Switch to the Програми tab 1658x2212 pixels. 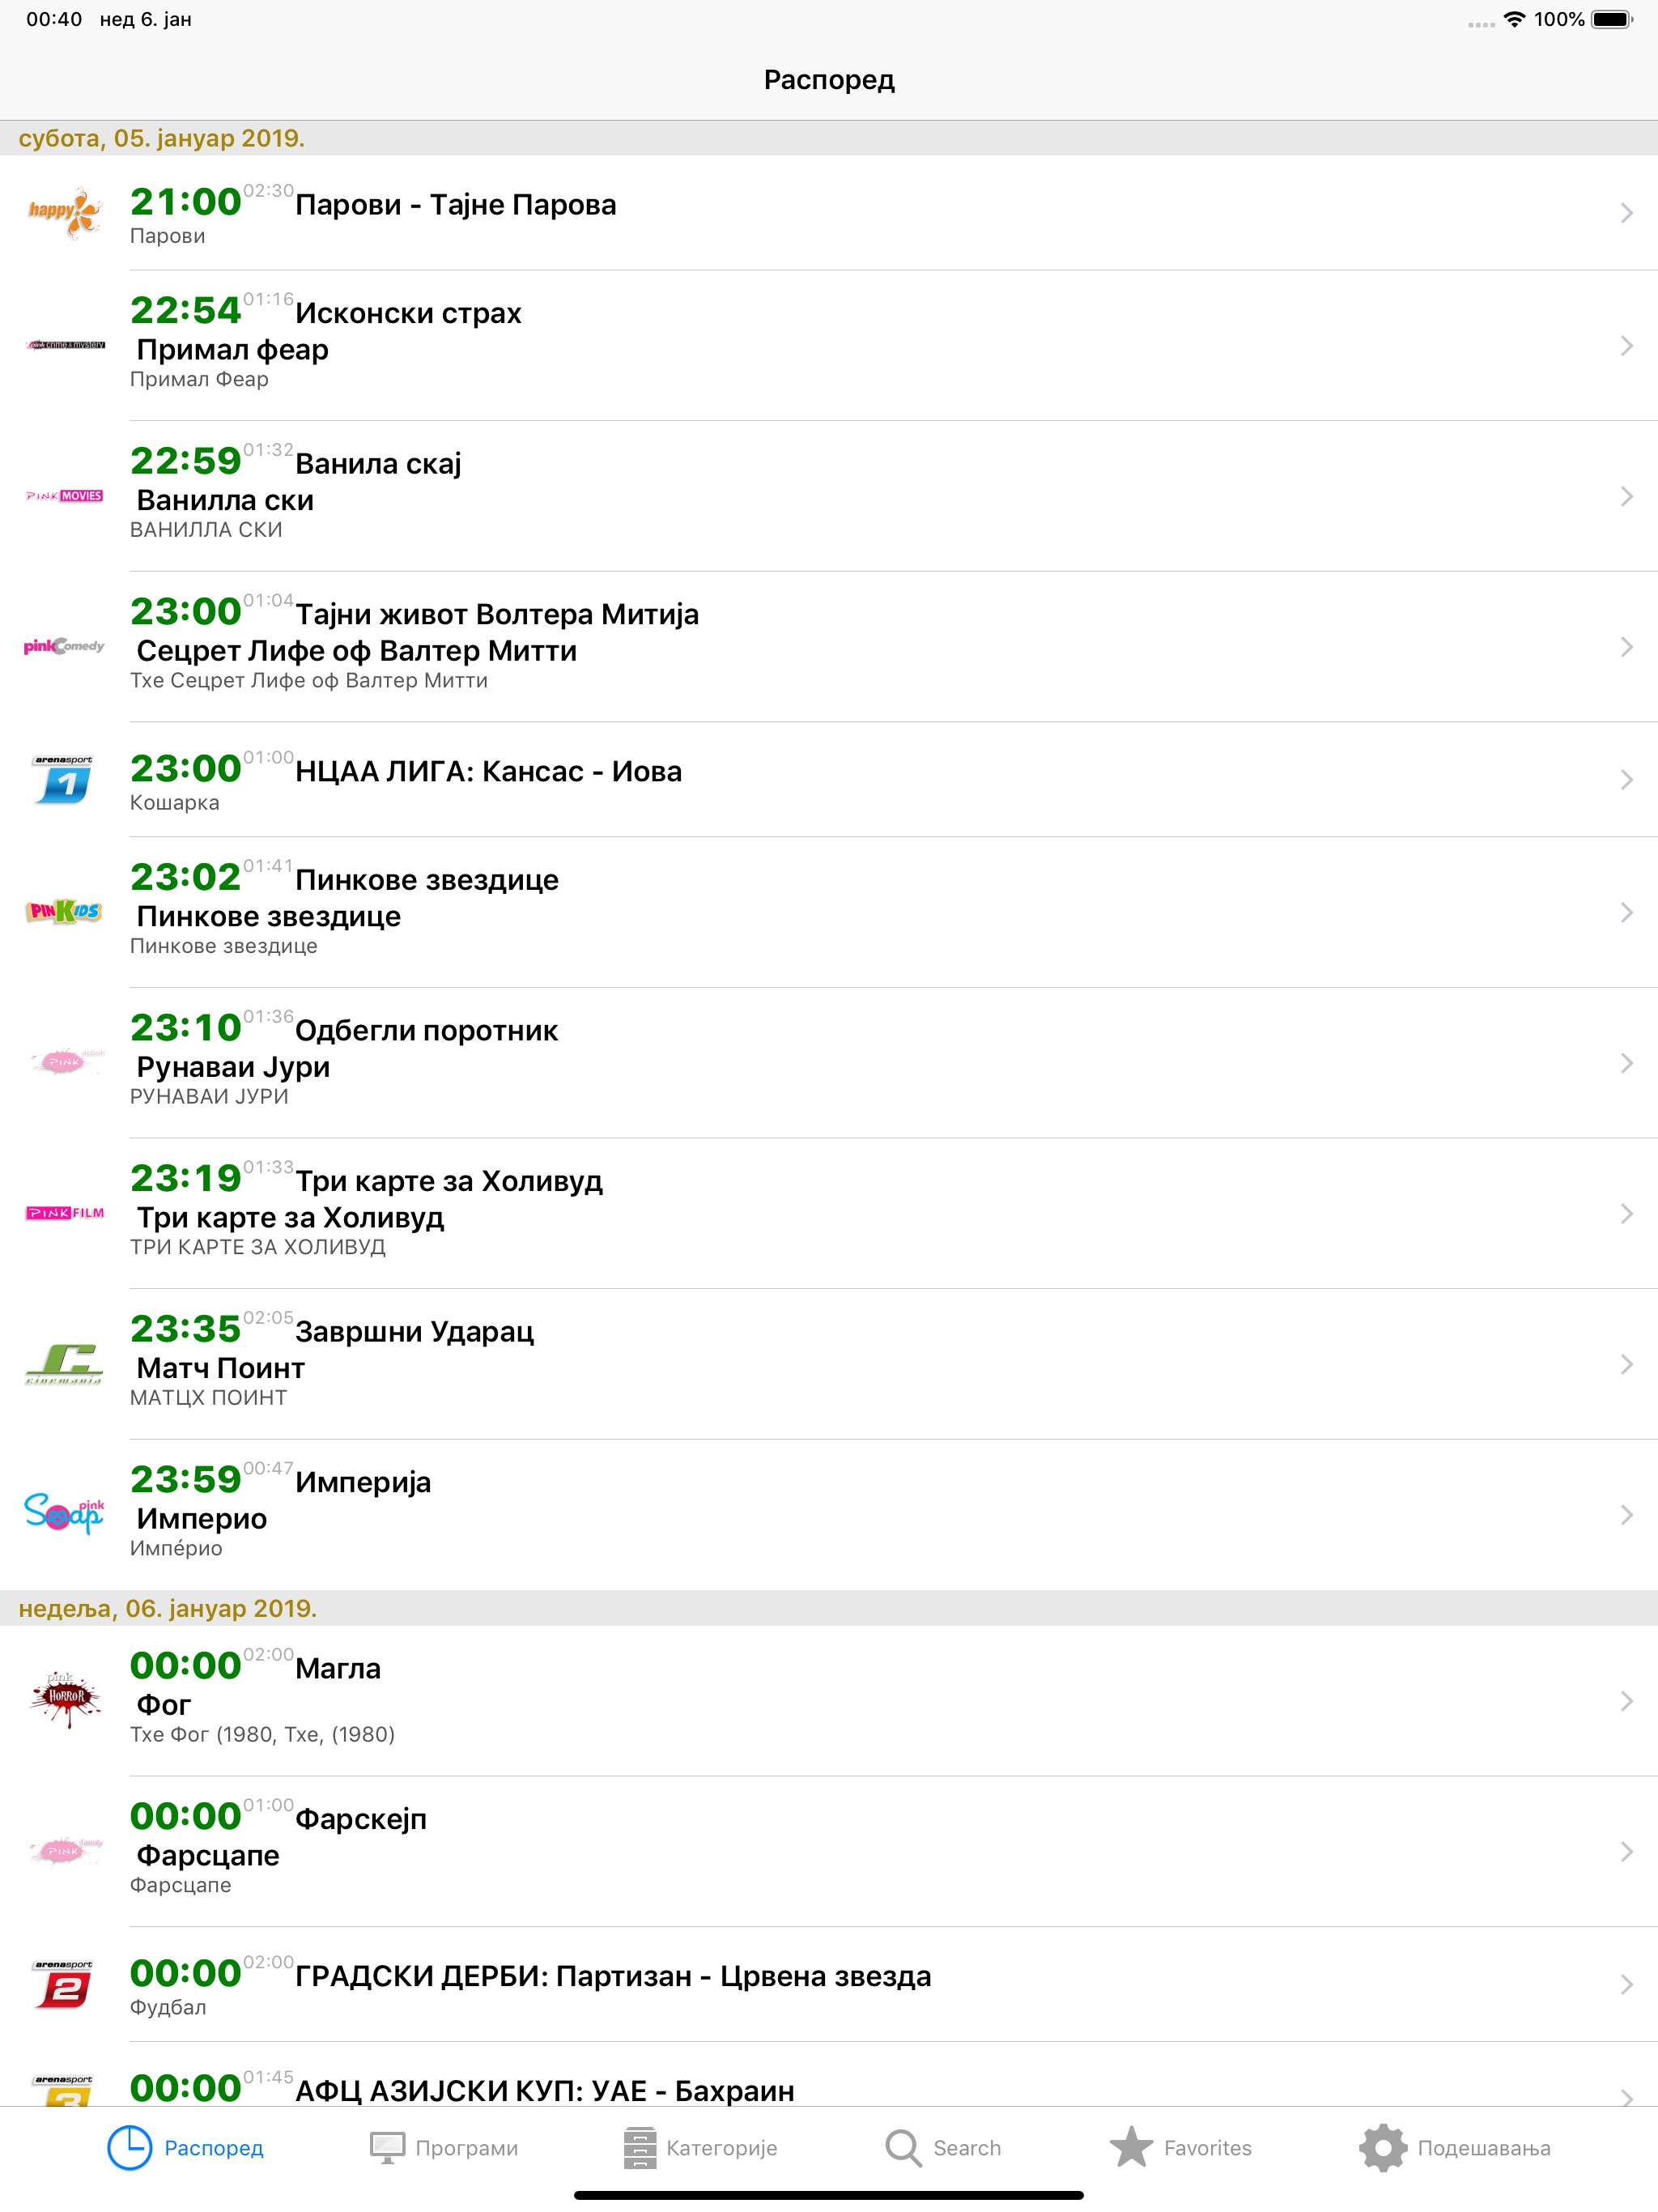(443, 2147)
